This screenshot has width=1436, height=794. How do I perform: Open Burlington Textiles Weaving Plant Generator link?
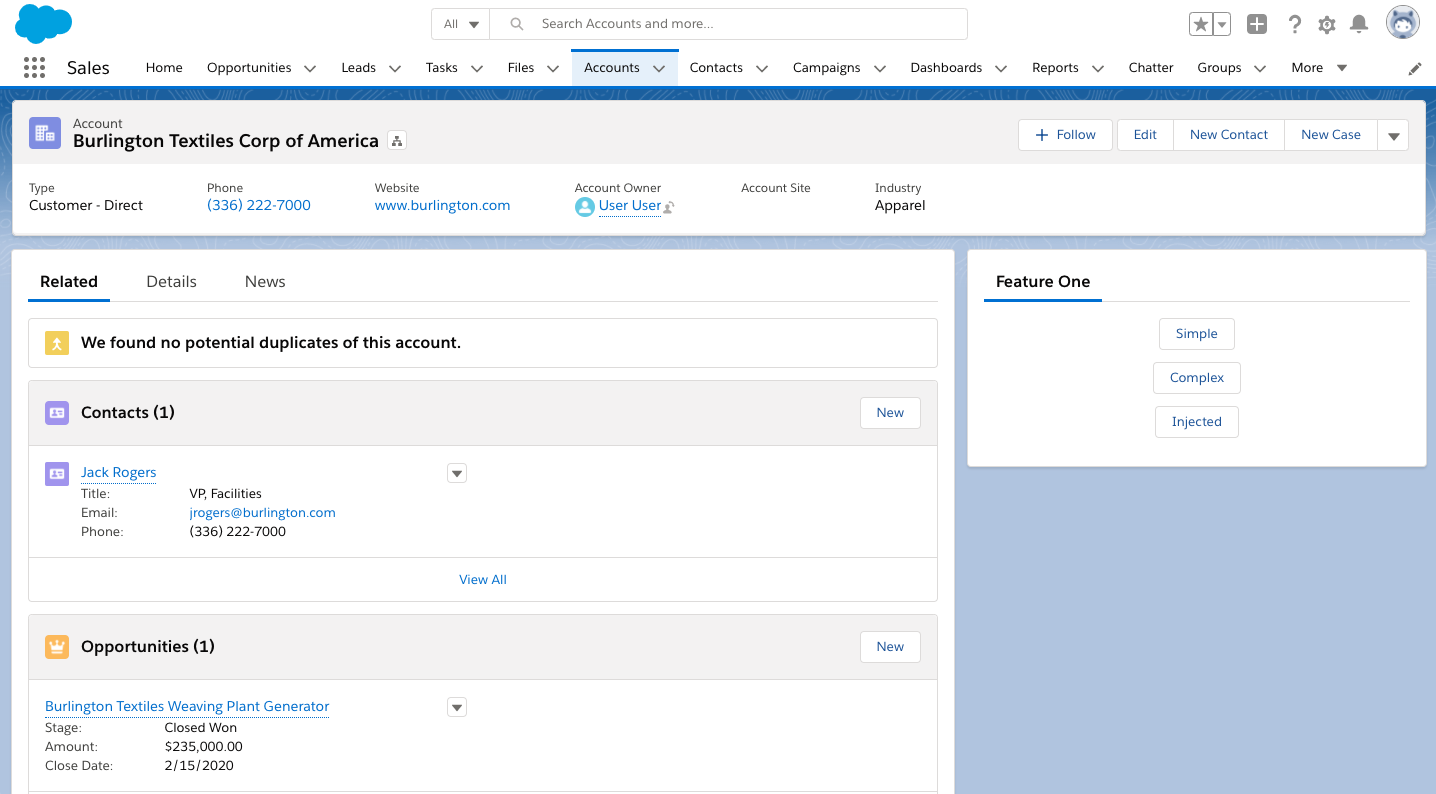[x=187, y=707]
